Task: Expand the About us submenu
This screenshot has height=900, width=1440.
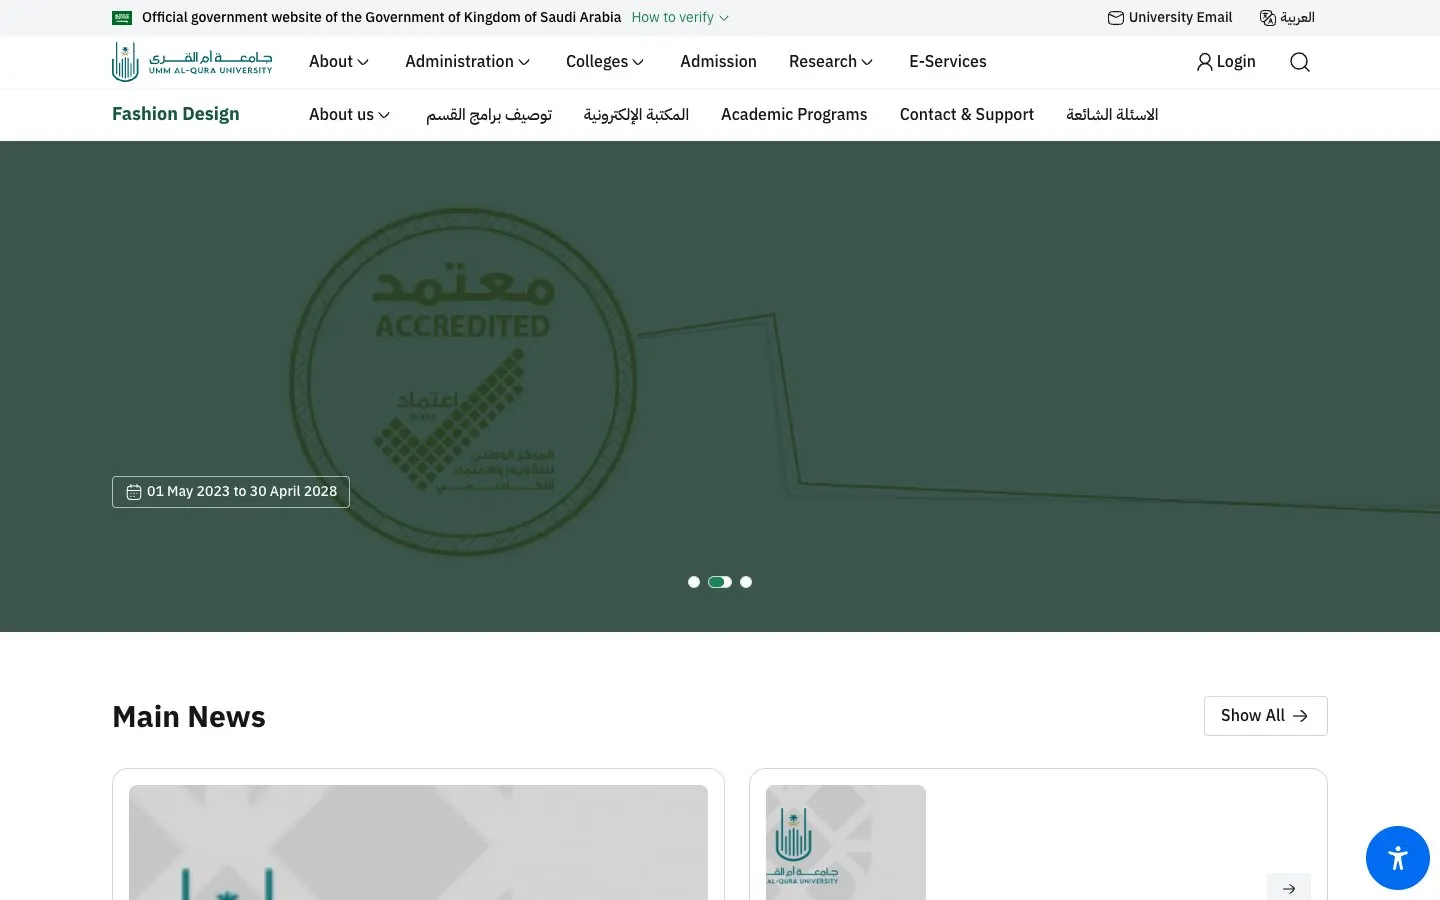Action: coord(350,115)
